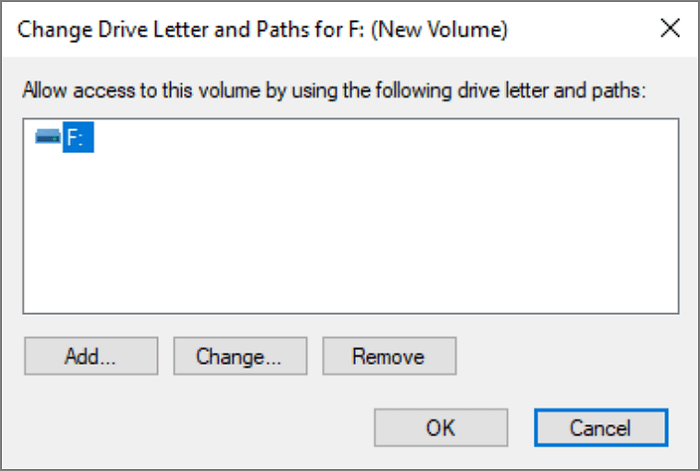
Task: Dismiss changes via the Cancel button
Action: (x=600, y=427)
